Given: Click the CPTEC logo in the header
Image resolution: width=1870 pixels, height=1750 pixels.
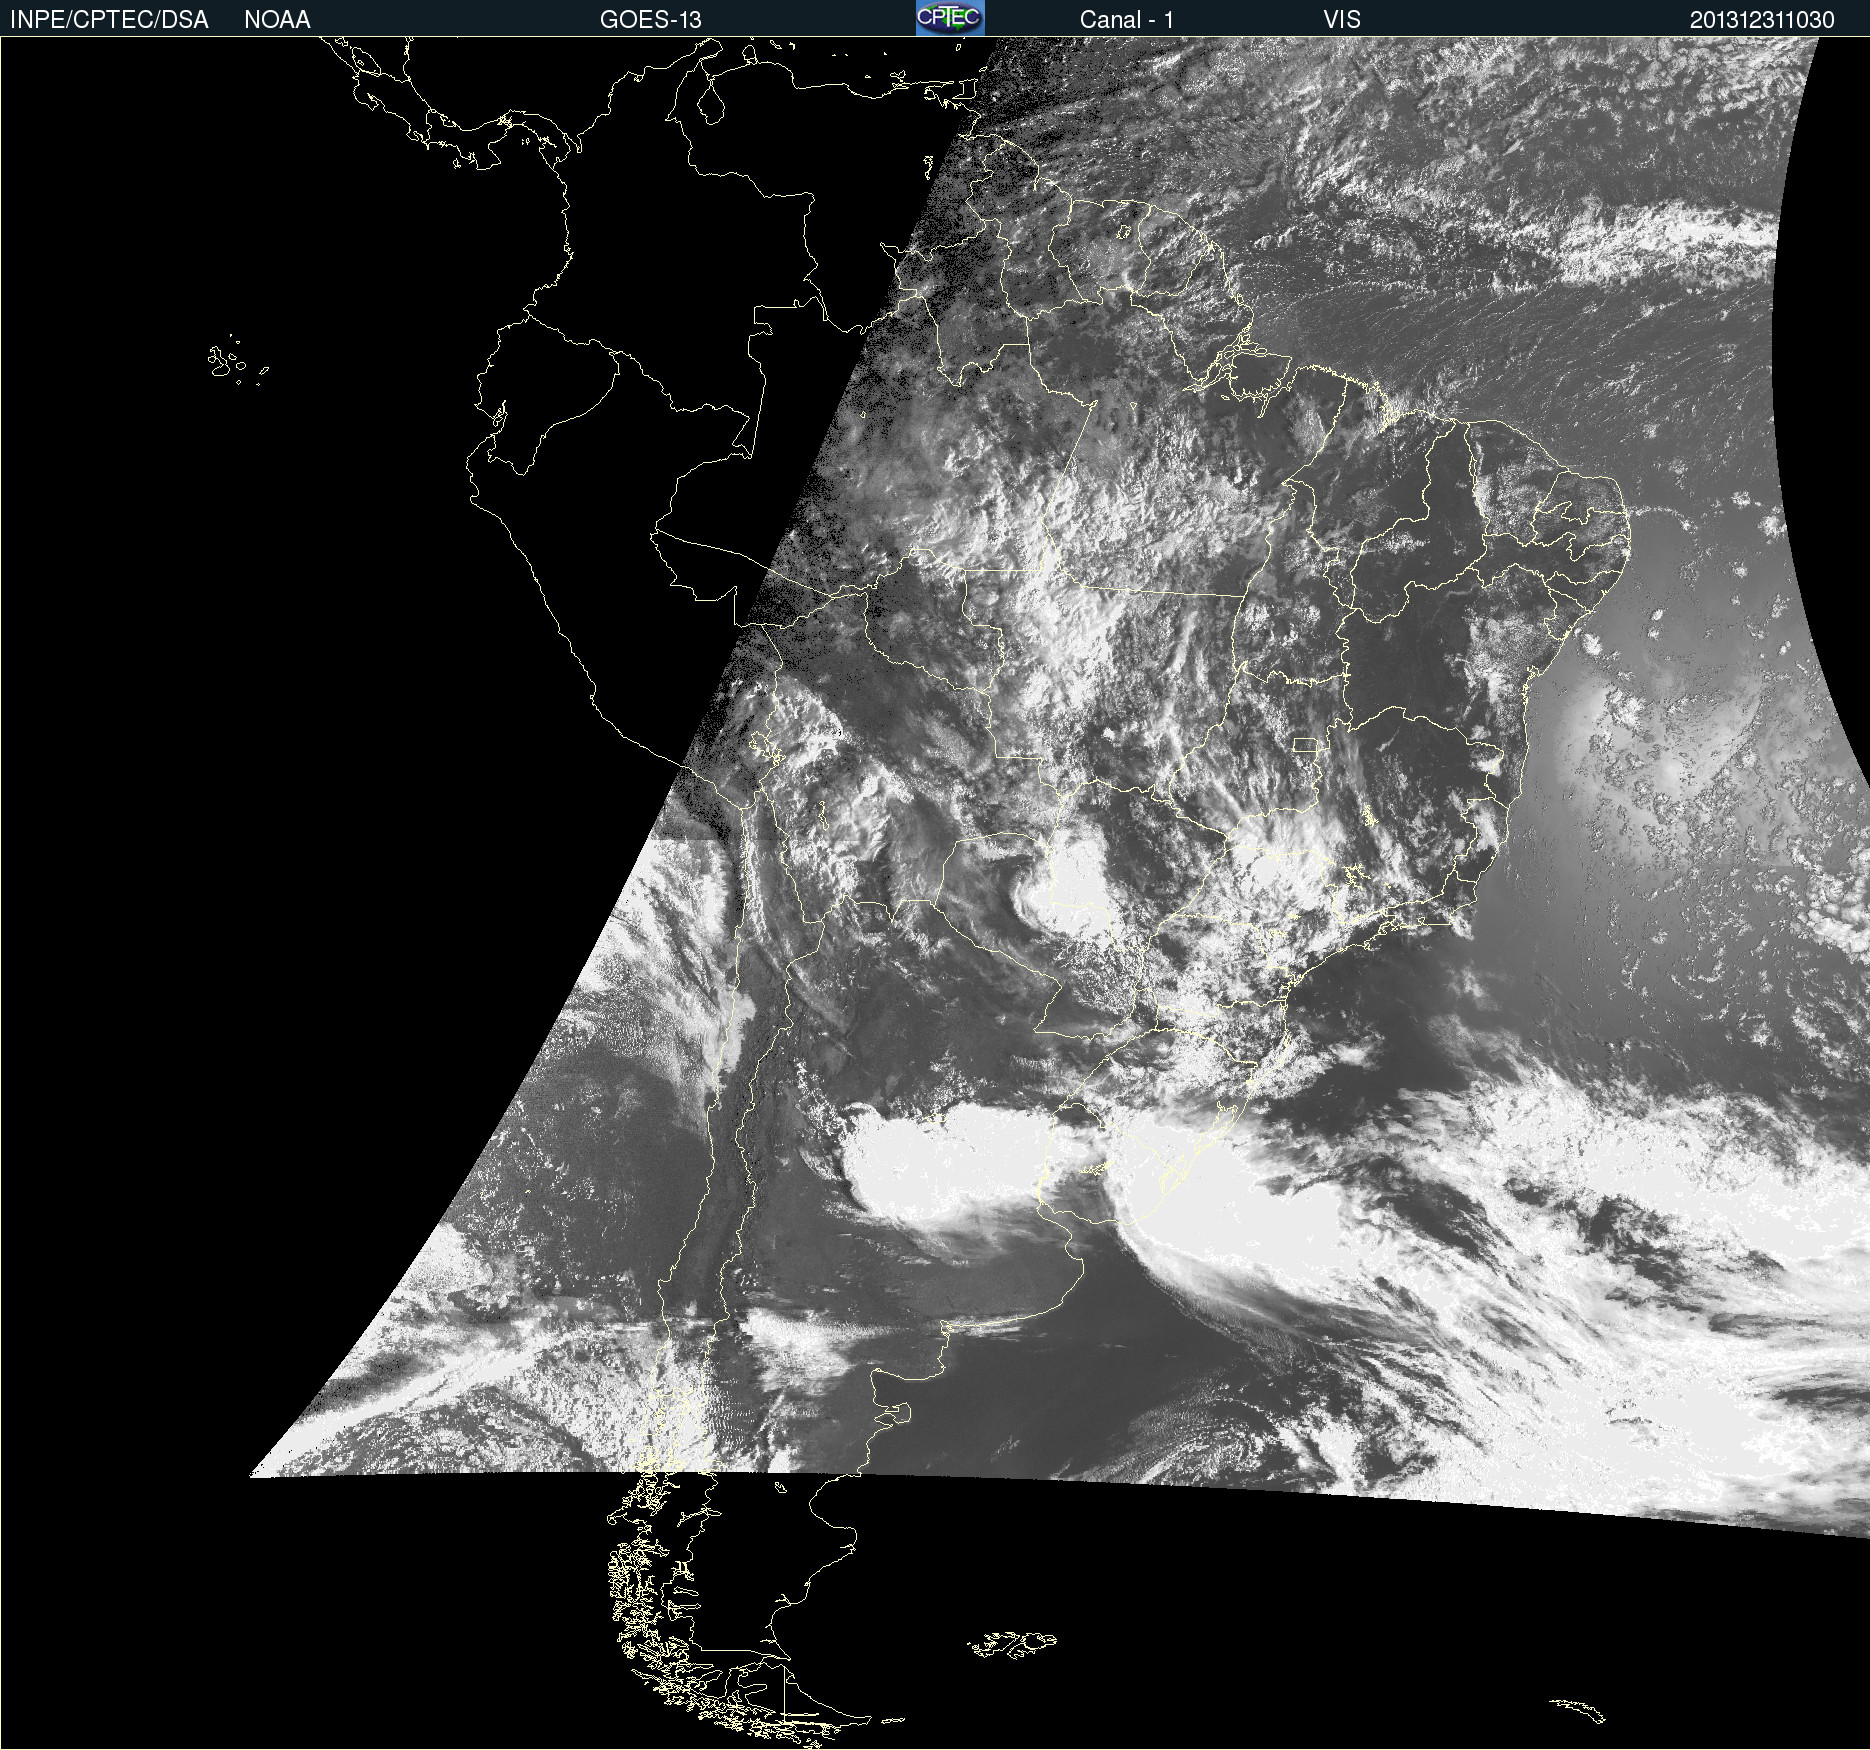Looking at the screenshot, I should 950,18.
